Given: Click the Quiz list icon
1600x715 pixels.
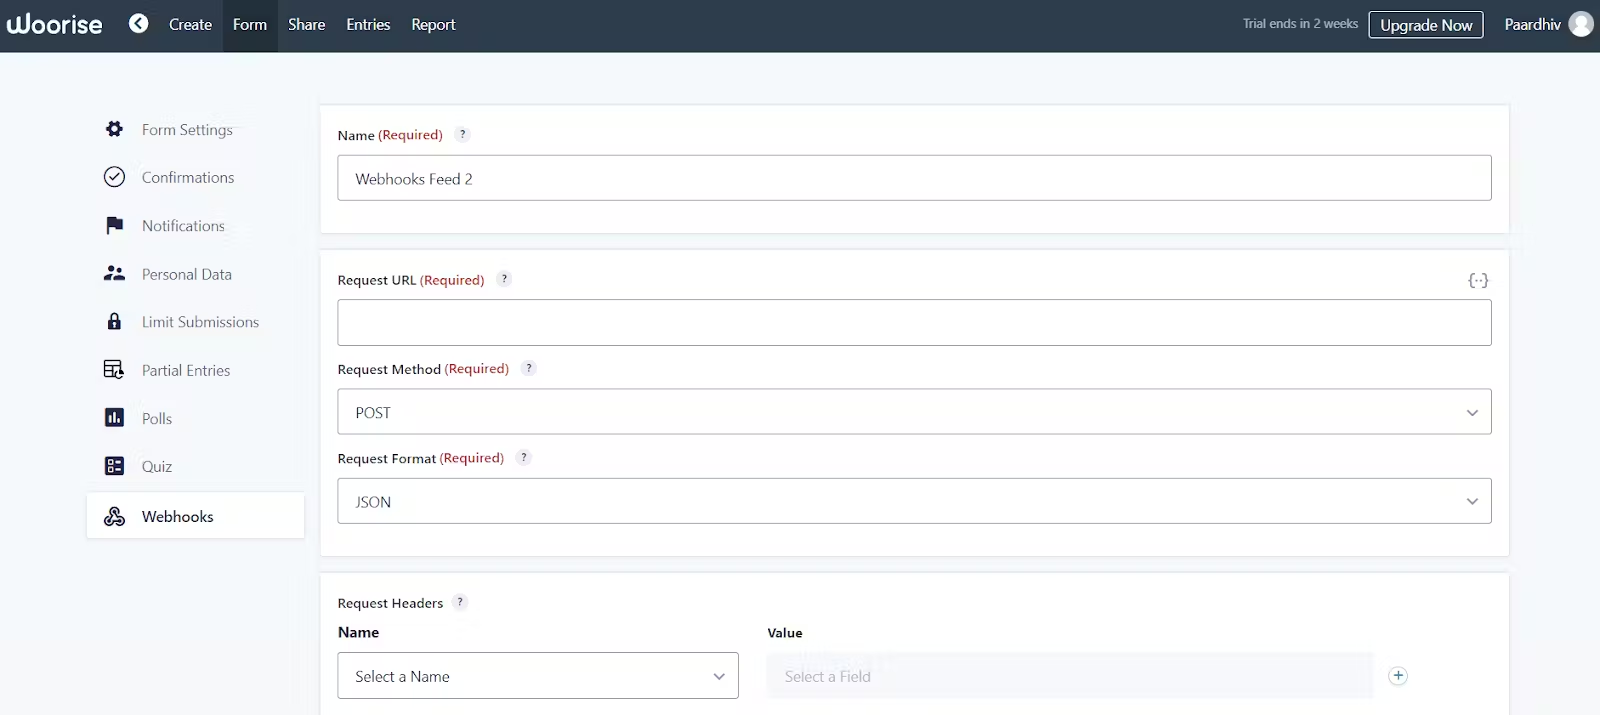Looking at the screenshot, I should pos(115,466).
